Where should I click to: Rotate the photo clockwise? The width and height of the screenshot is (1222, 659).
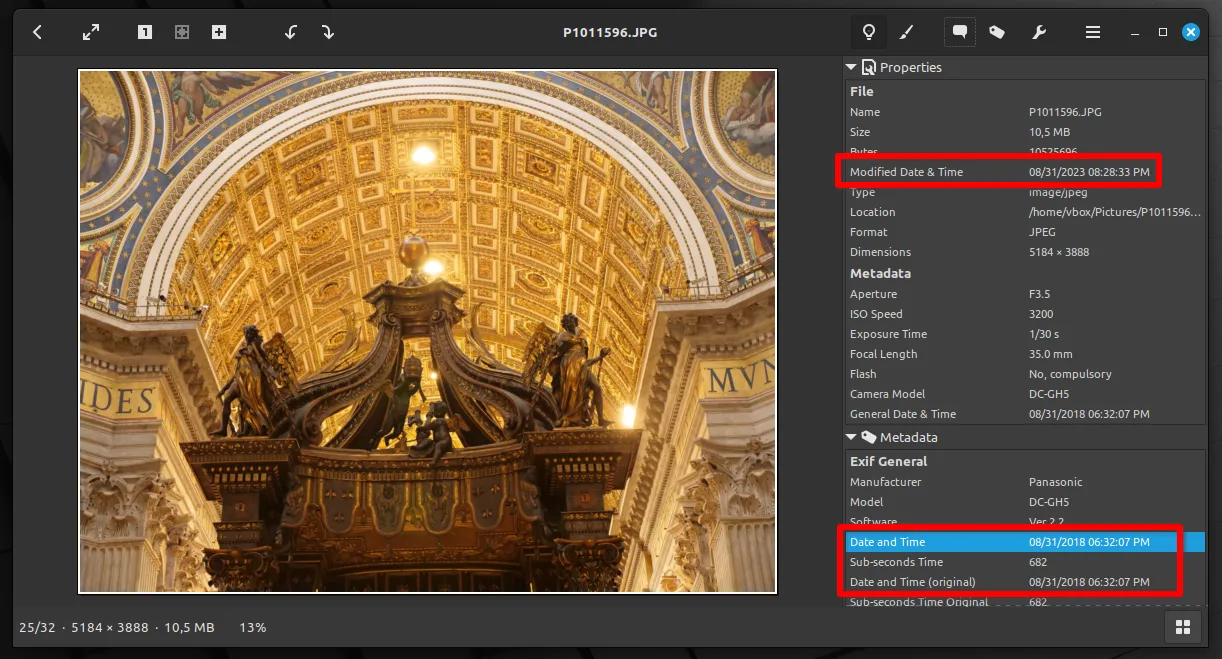[x=328, y=31]
